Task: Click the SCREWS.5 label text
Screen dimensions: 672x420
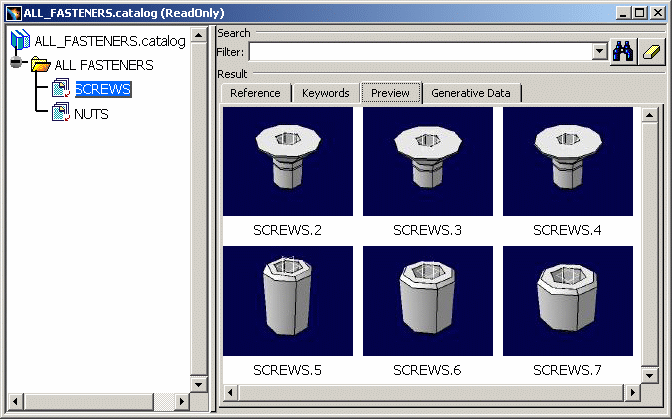Action: click(x=288, y=370)
